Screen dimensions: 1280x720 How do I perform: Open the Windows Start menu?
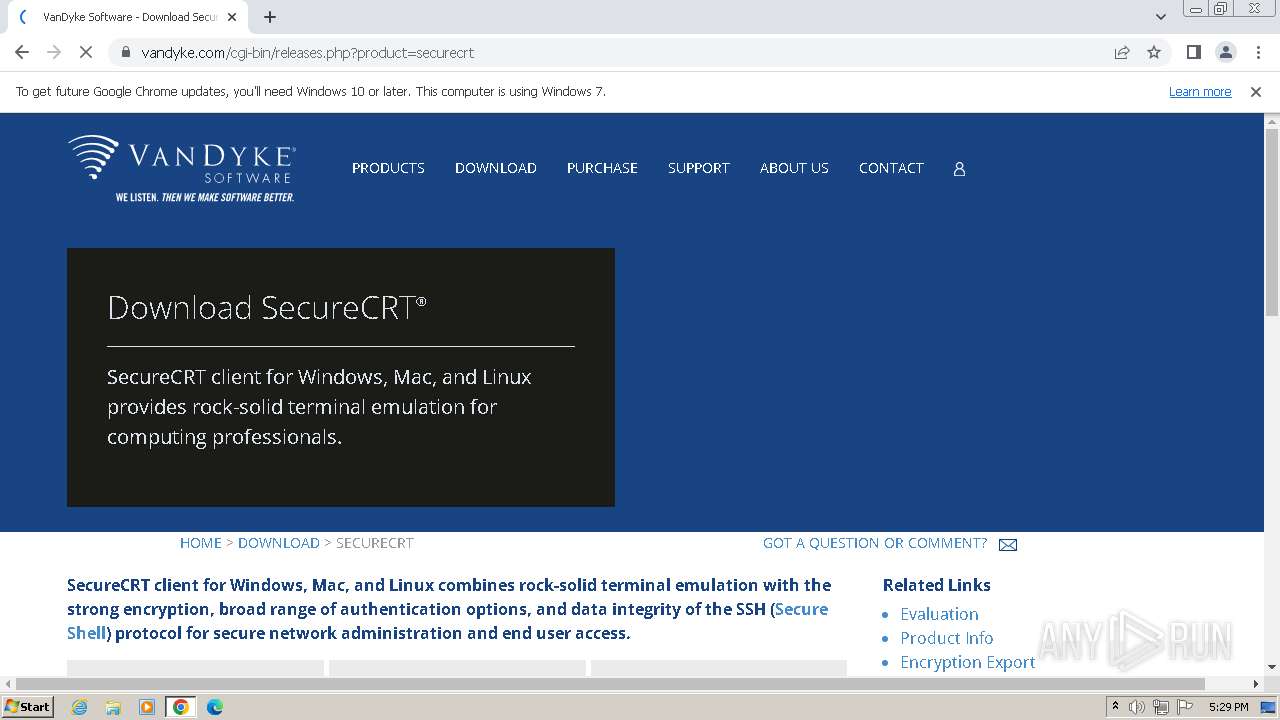click(27, 706)
